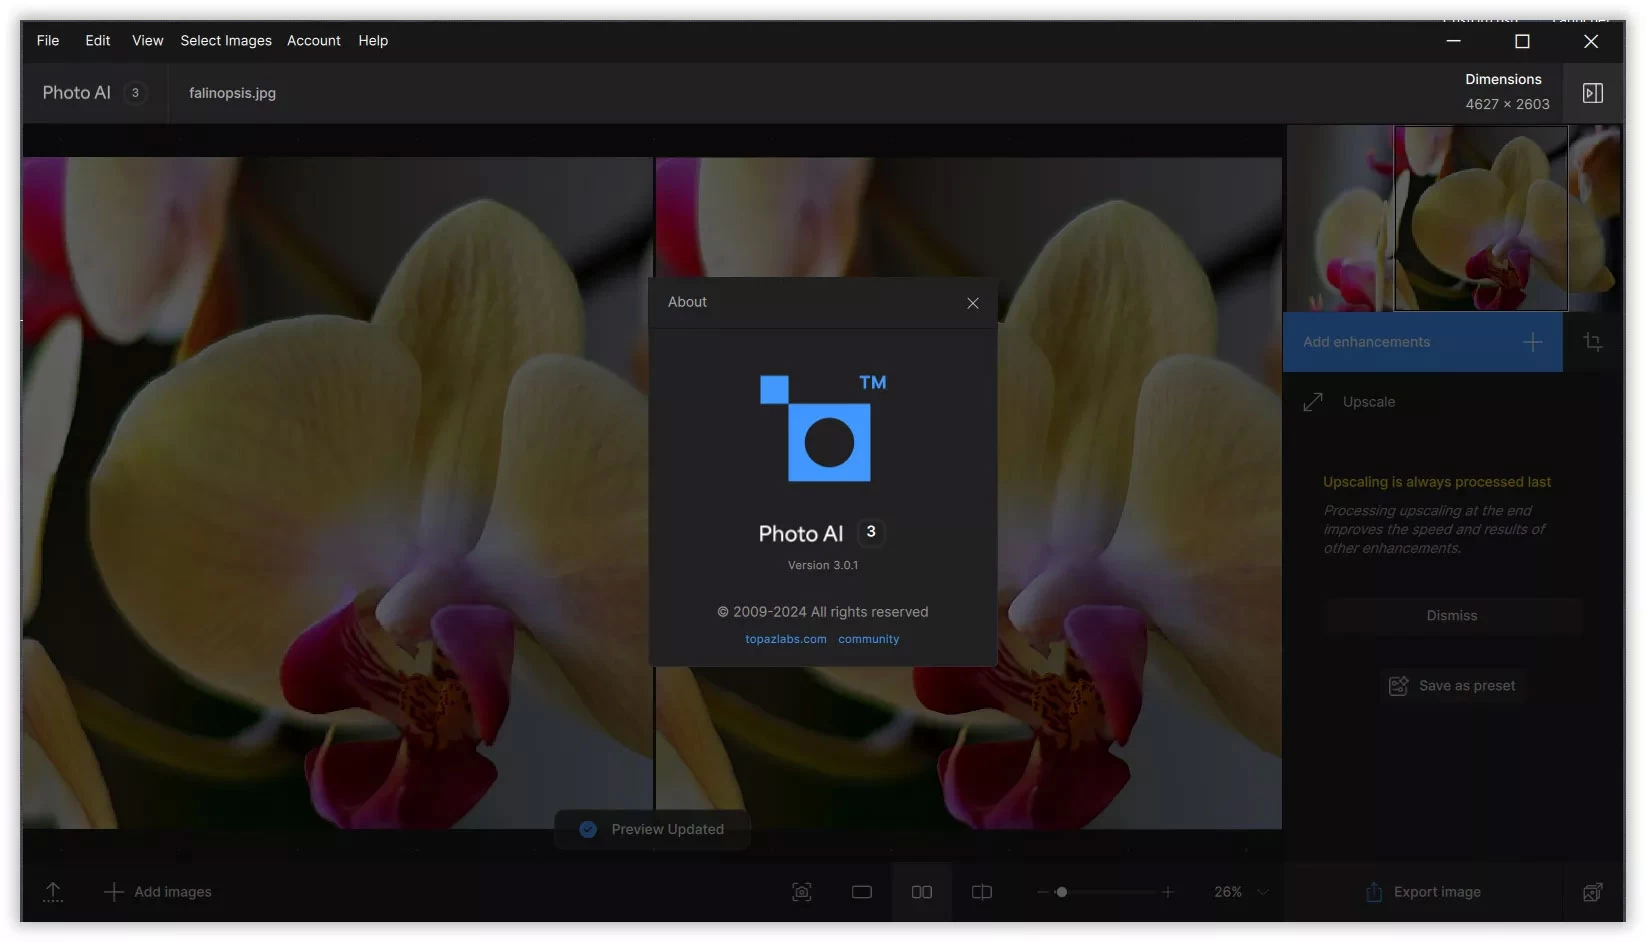Click the plus icon on Add enhancements
Screen dimensions: 1646x942
point(1531,342)
